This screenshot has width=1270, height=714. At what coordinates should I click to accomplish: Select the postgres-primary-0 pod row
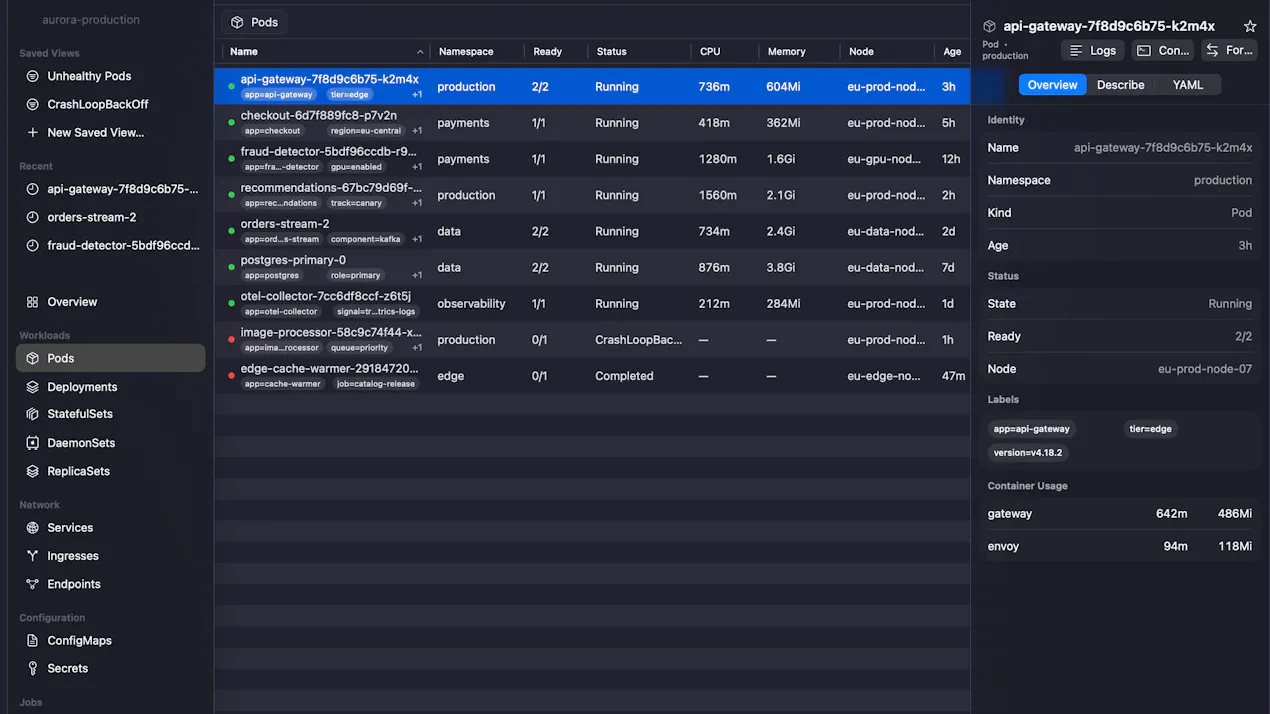[592, 267]
